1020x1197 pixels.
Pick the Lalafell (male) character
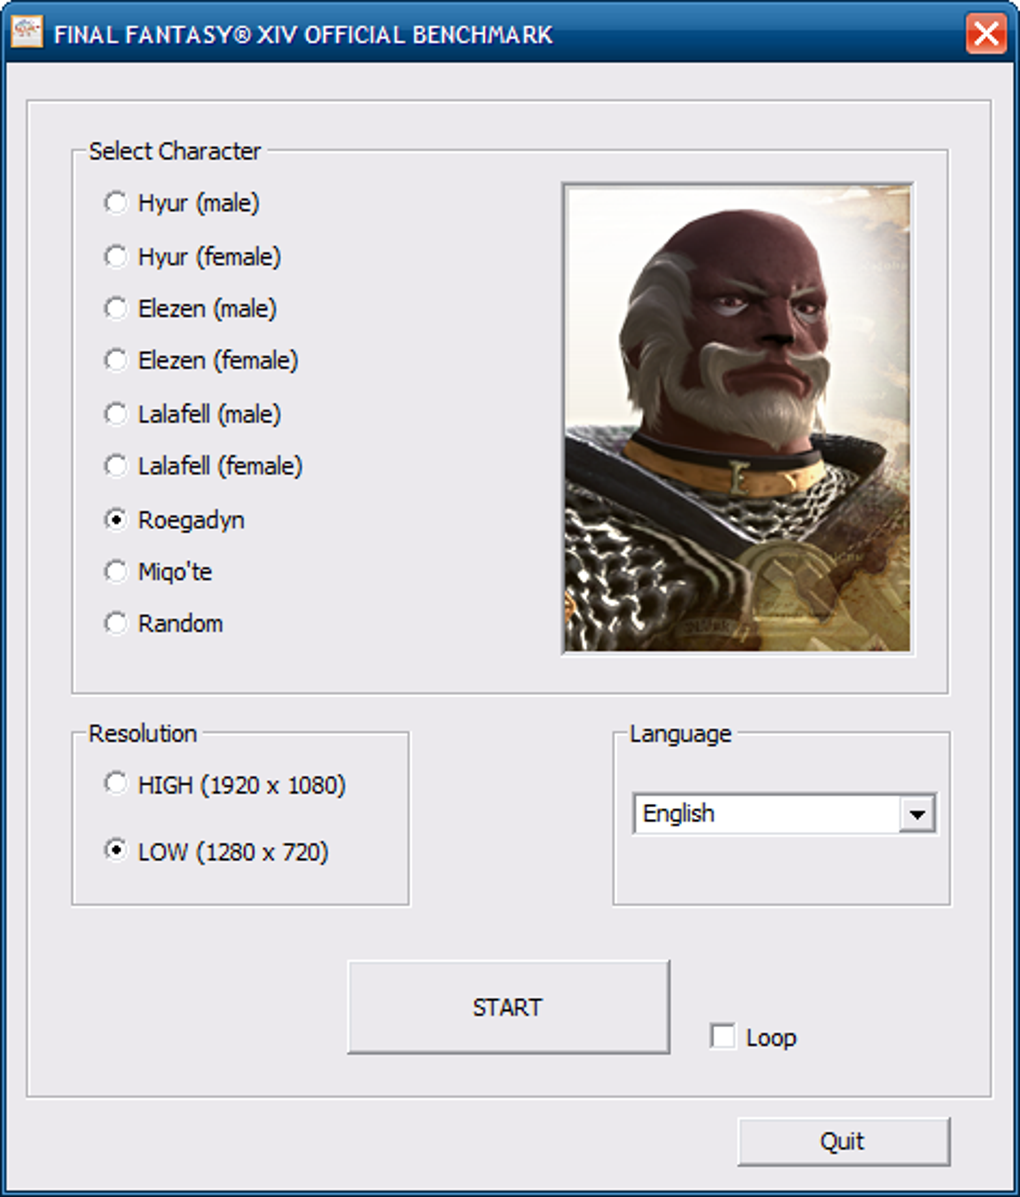coord(115,414)
